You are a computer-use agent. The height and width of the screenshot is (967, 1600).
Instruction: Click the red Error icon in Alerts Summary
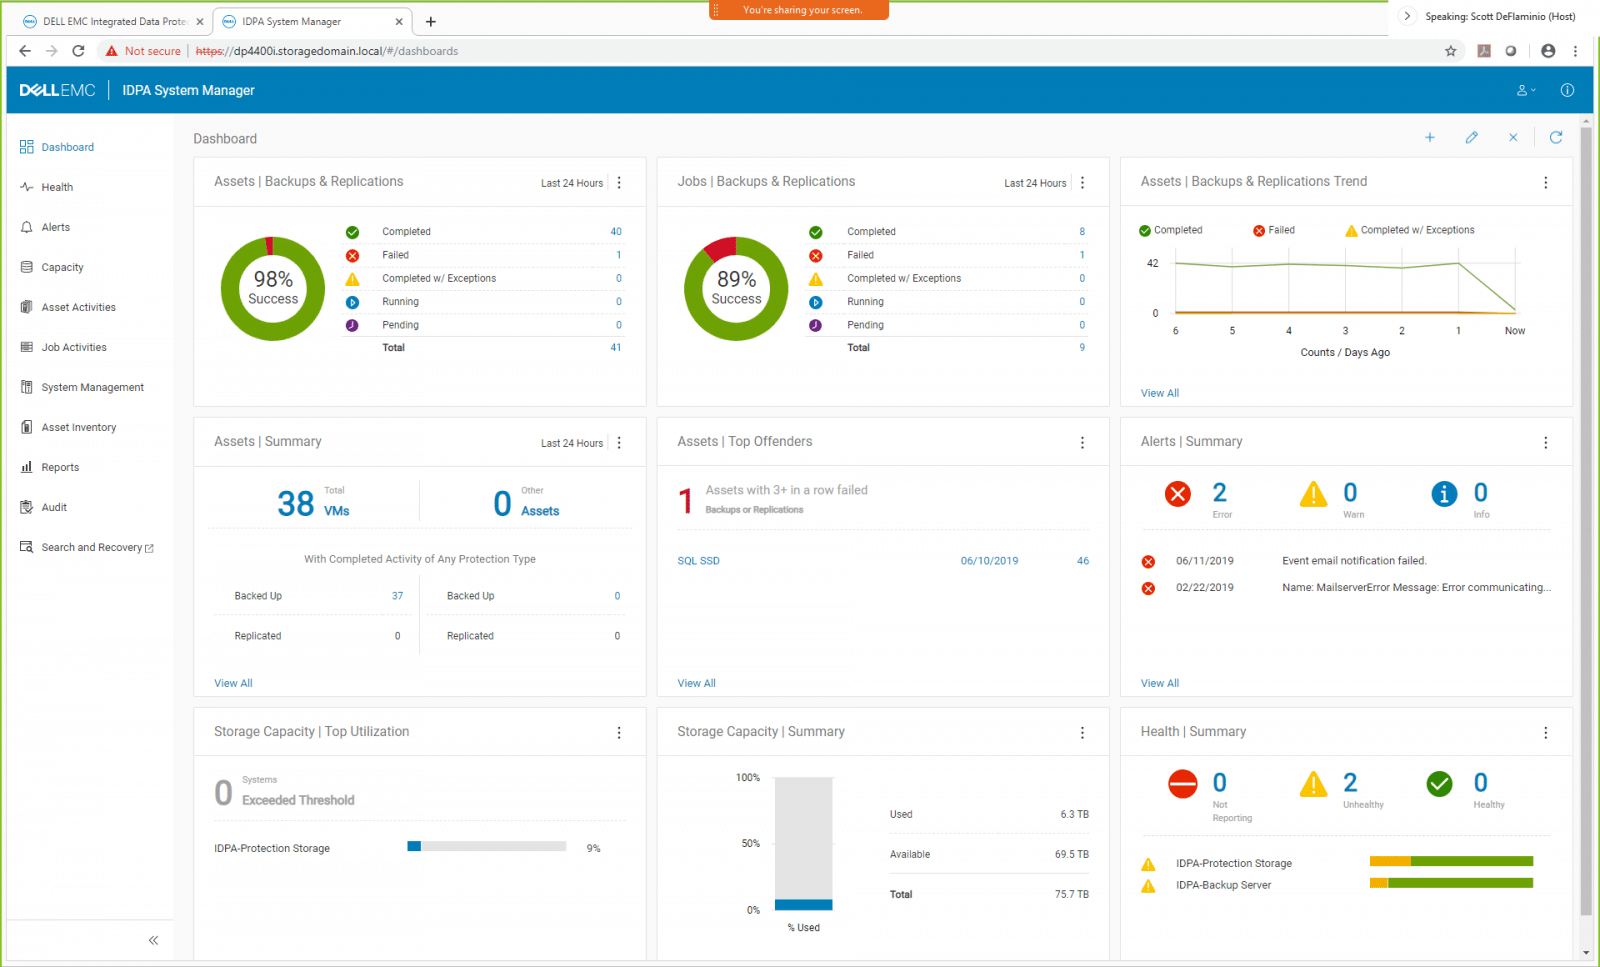1178,494
